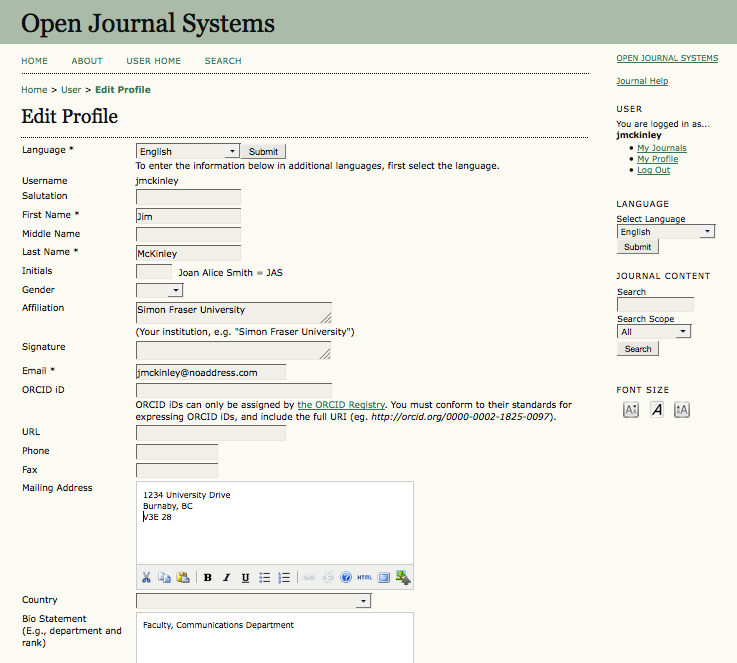This screenshot has height=663, width=737.
Task: Open the HTML source editor icon
Action: point(365,577)
